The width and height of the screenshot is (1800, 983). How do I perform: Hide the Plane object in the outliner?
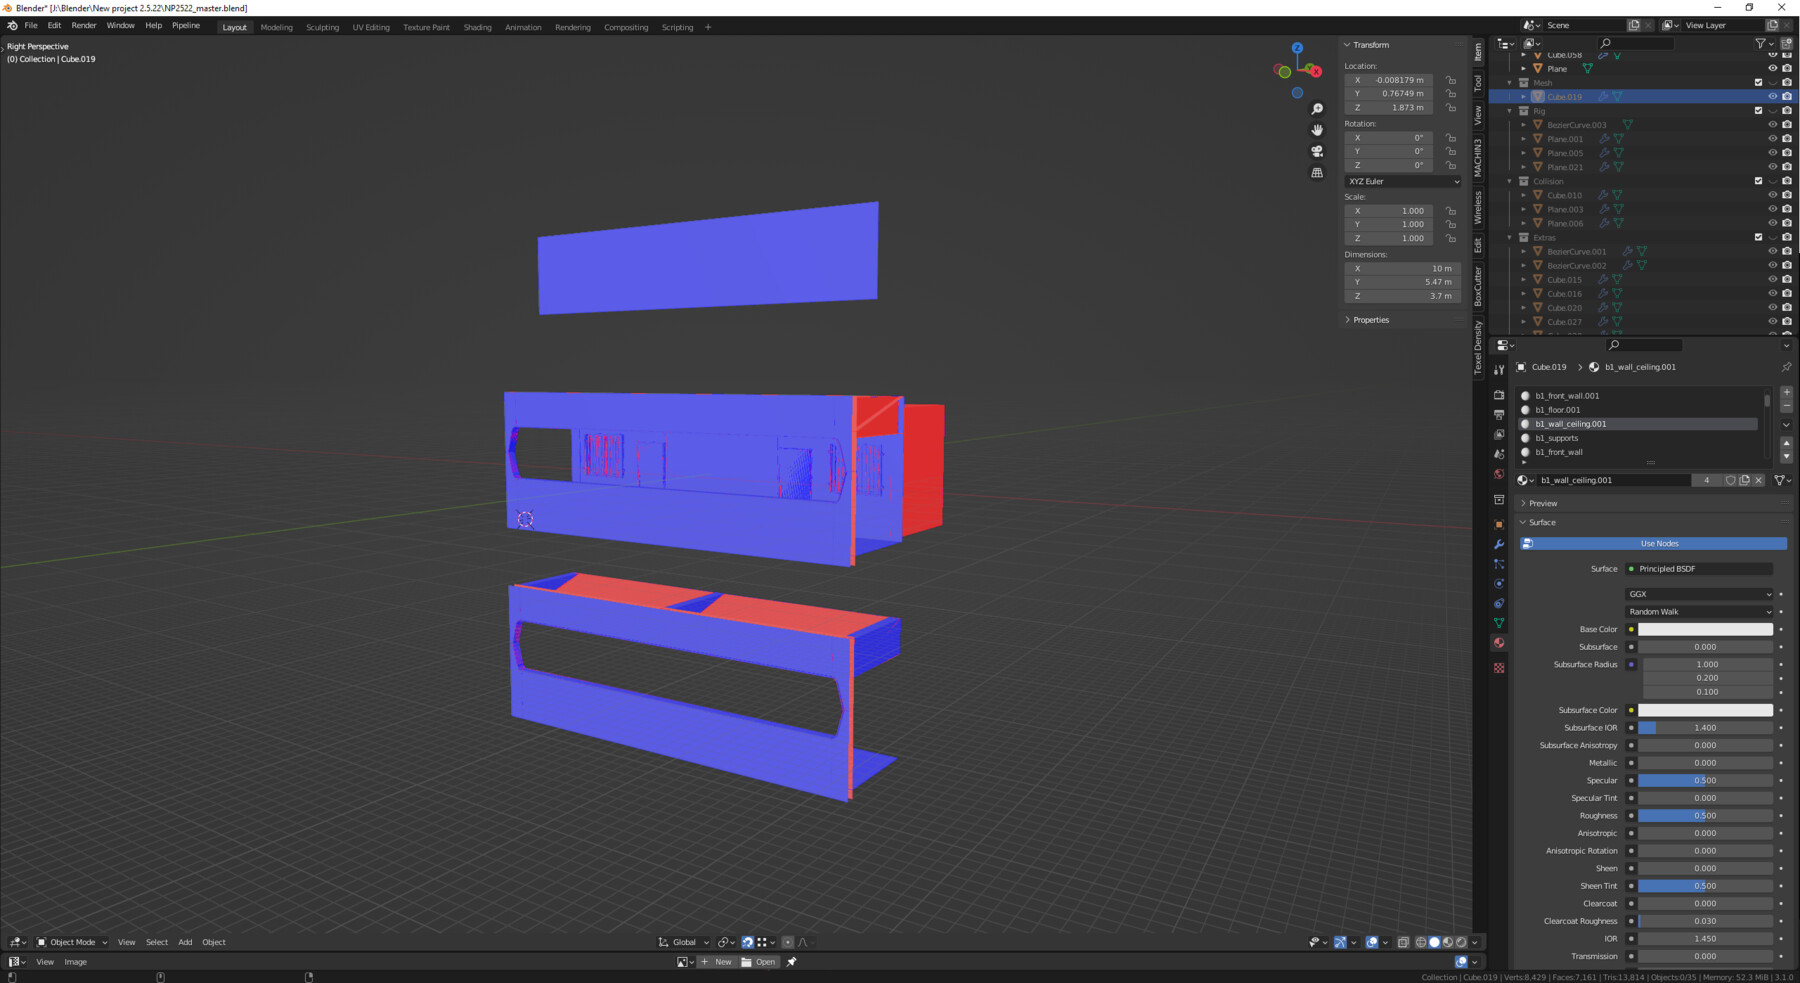pos(1773,68)
